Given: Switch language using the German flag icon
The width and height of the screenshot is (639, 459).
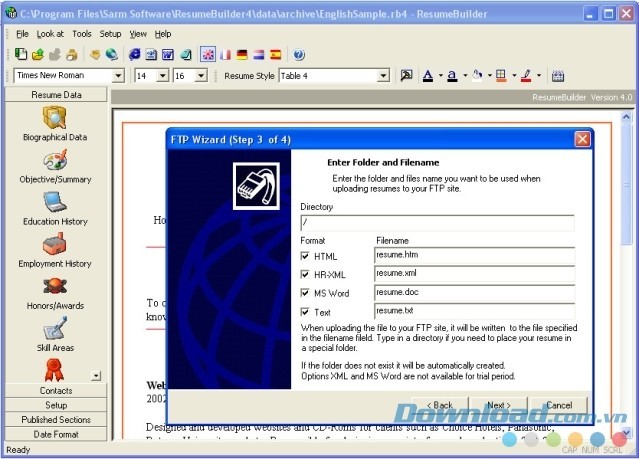Looking at the screenshot, I should point(242,54).
